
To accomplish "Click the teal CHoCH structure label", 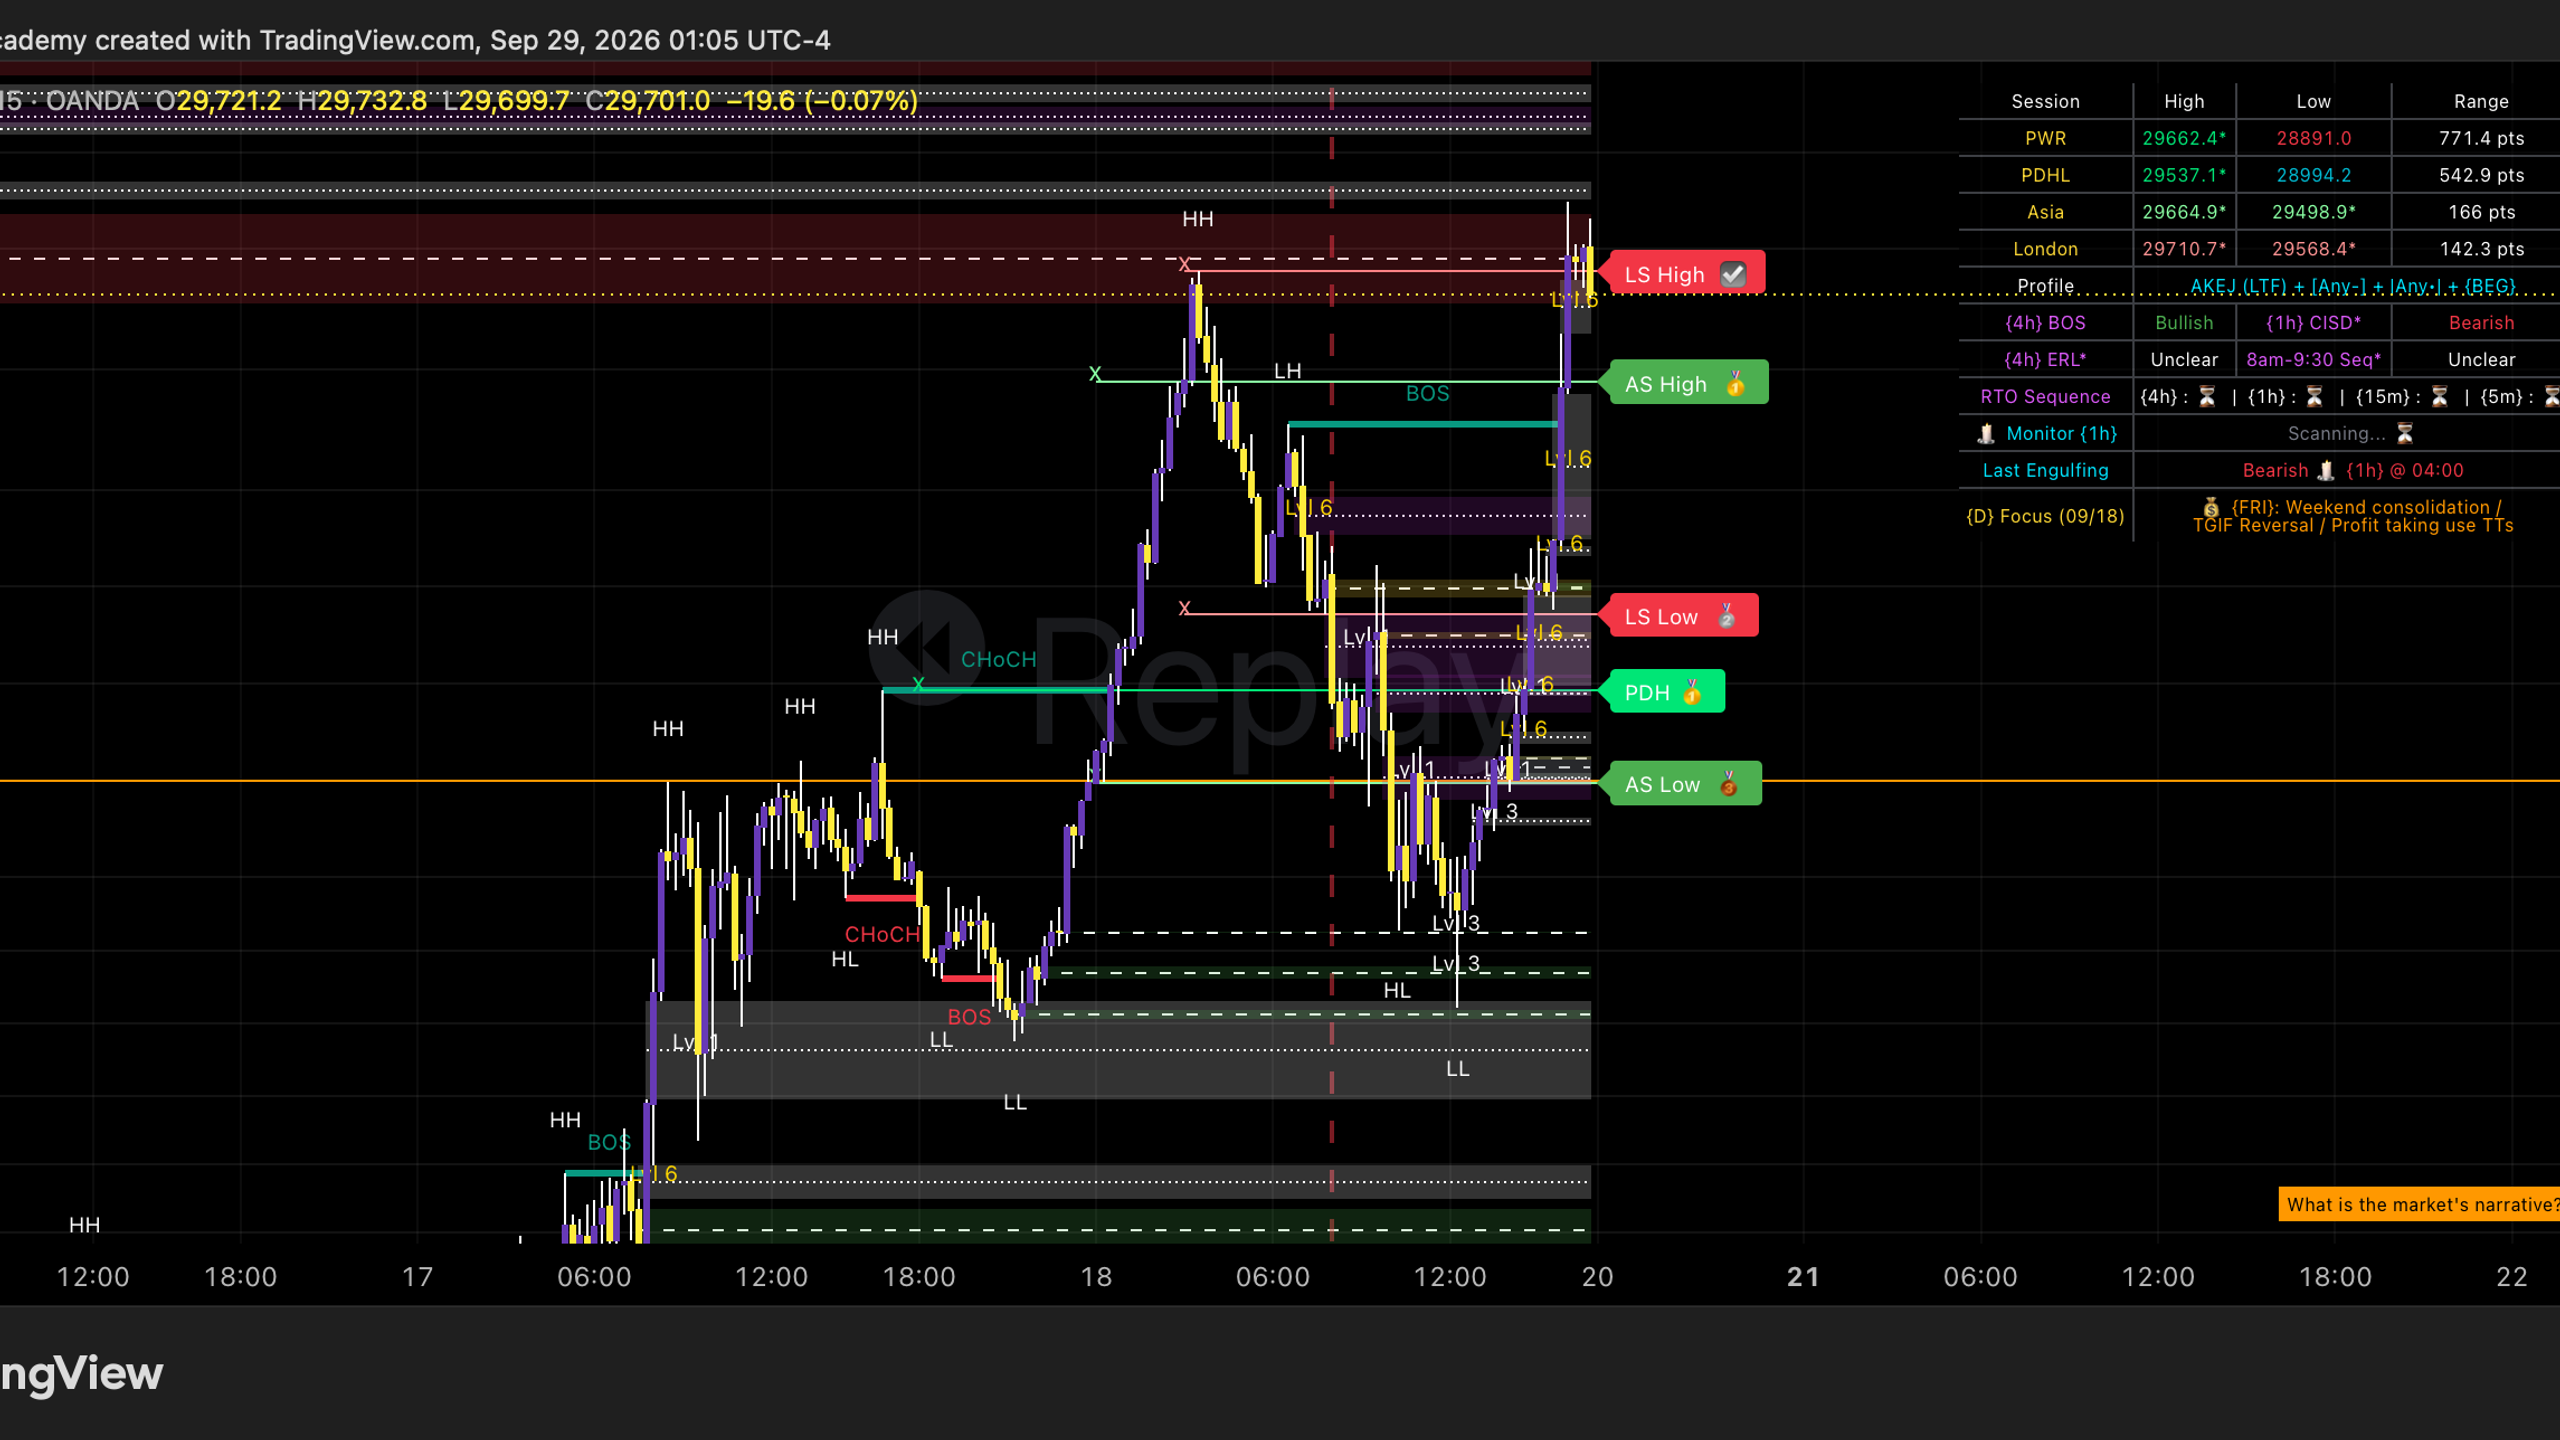I will pyautogui.click(x=998, y=660).
